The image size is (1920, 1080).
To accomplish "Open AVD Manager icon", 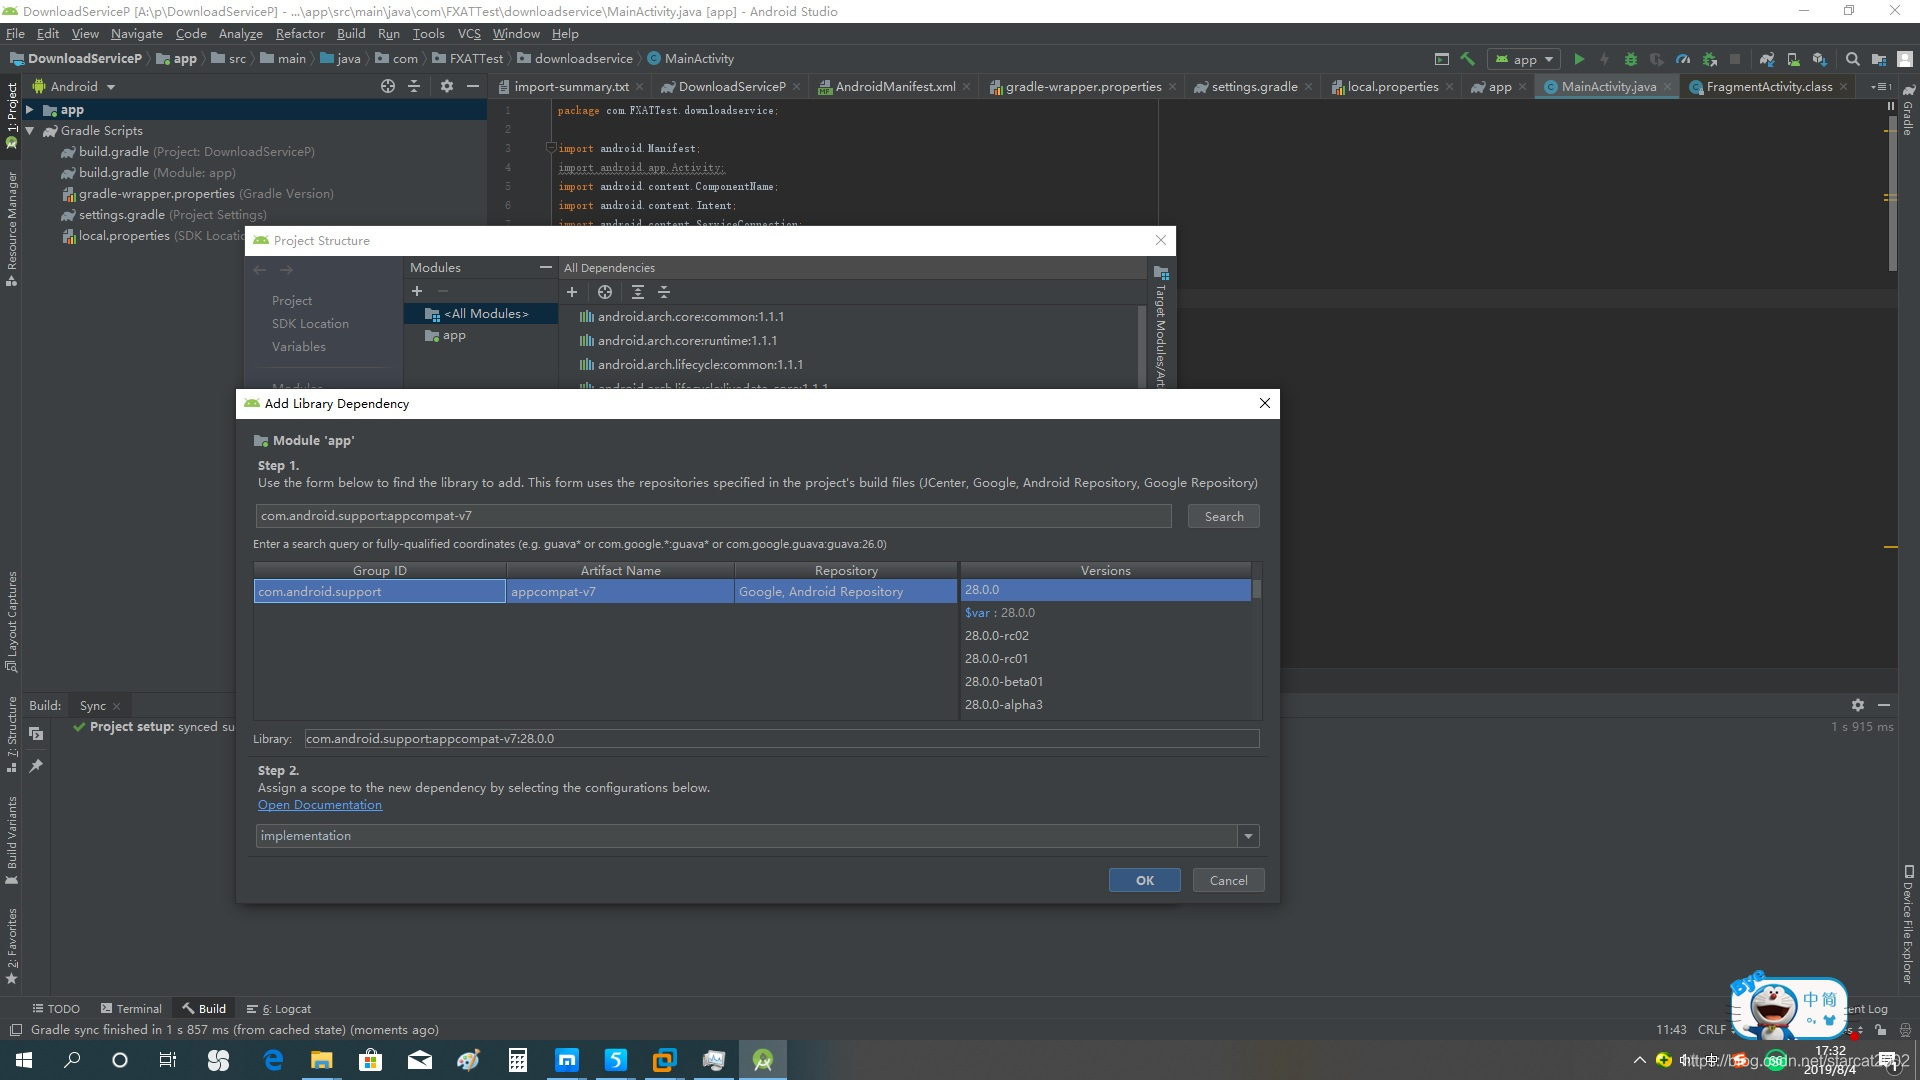I will [1793, 59].
